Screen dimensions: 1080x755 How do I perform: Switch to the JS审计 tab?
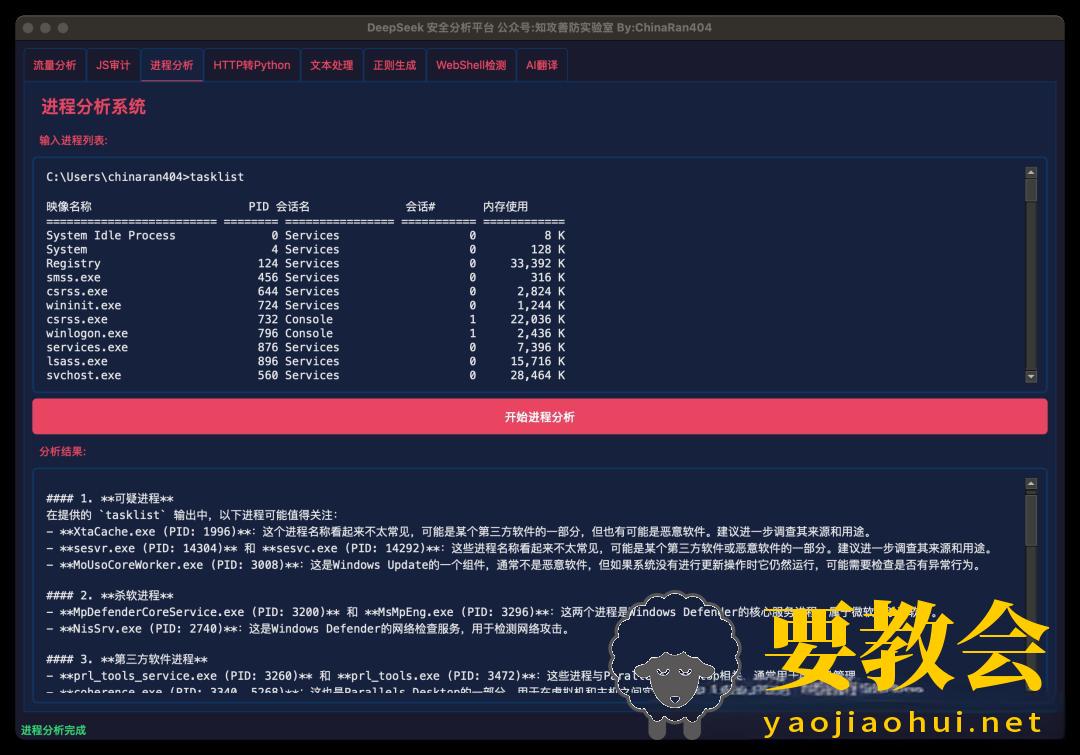[113, 65]
